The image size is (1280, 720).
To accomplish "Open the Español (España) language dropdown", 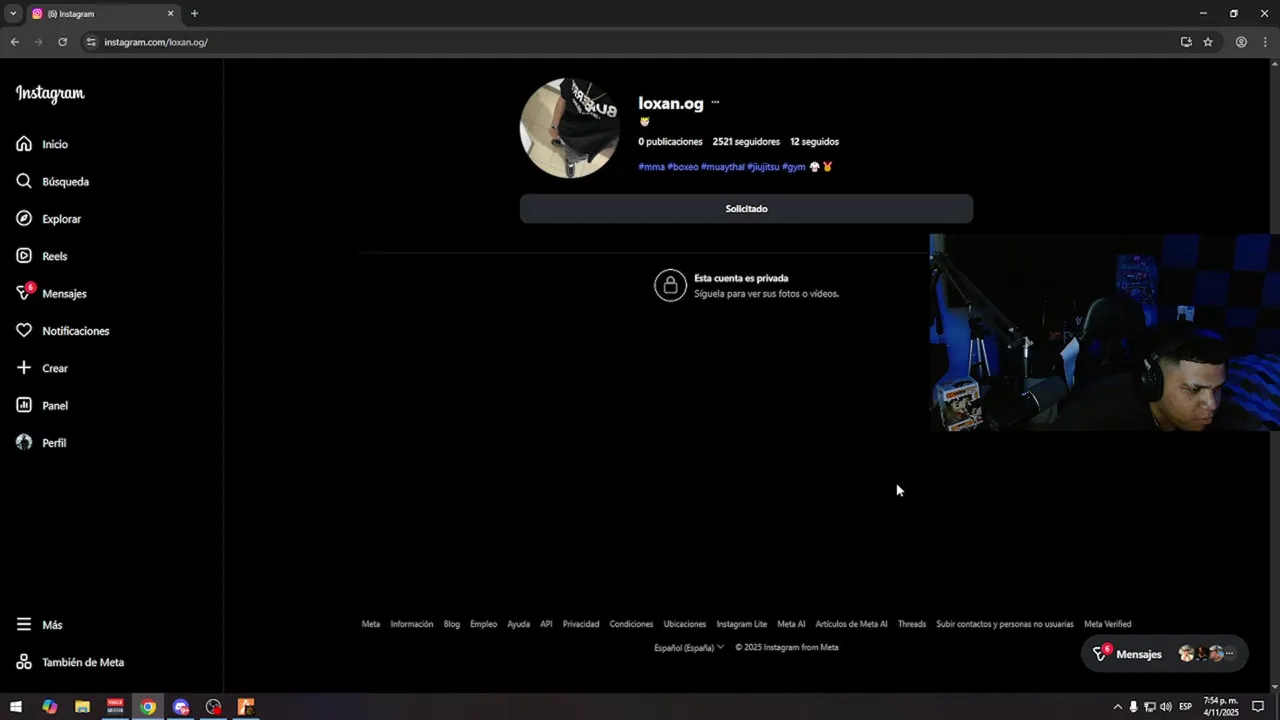I will pyautogui.click(x=689, y=647).
